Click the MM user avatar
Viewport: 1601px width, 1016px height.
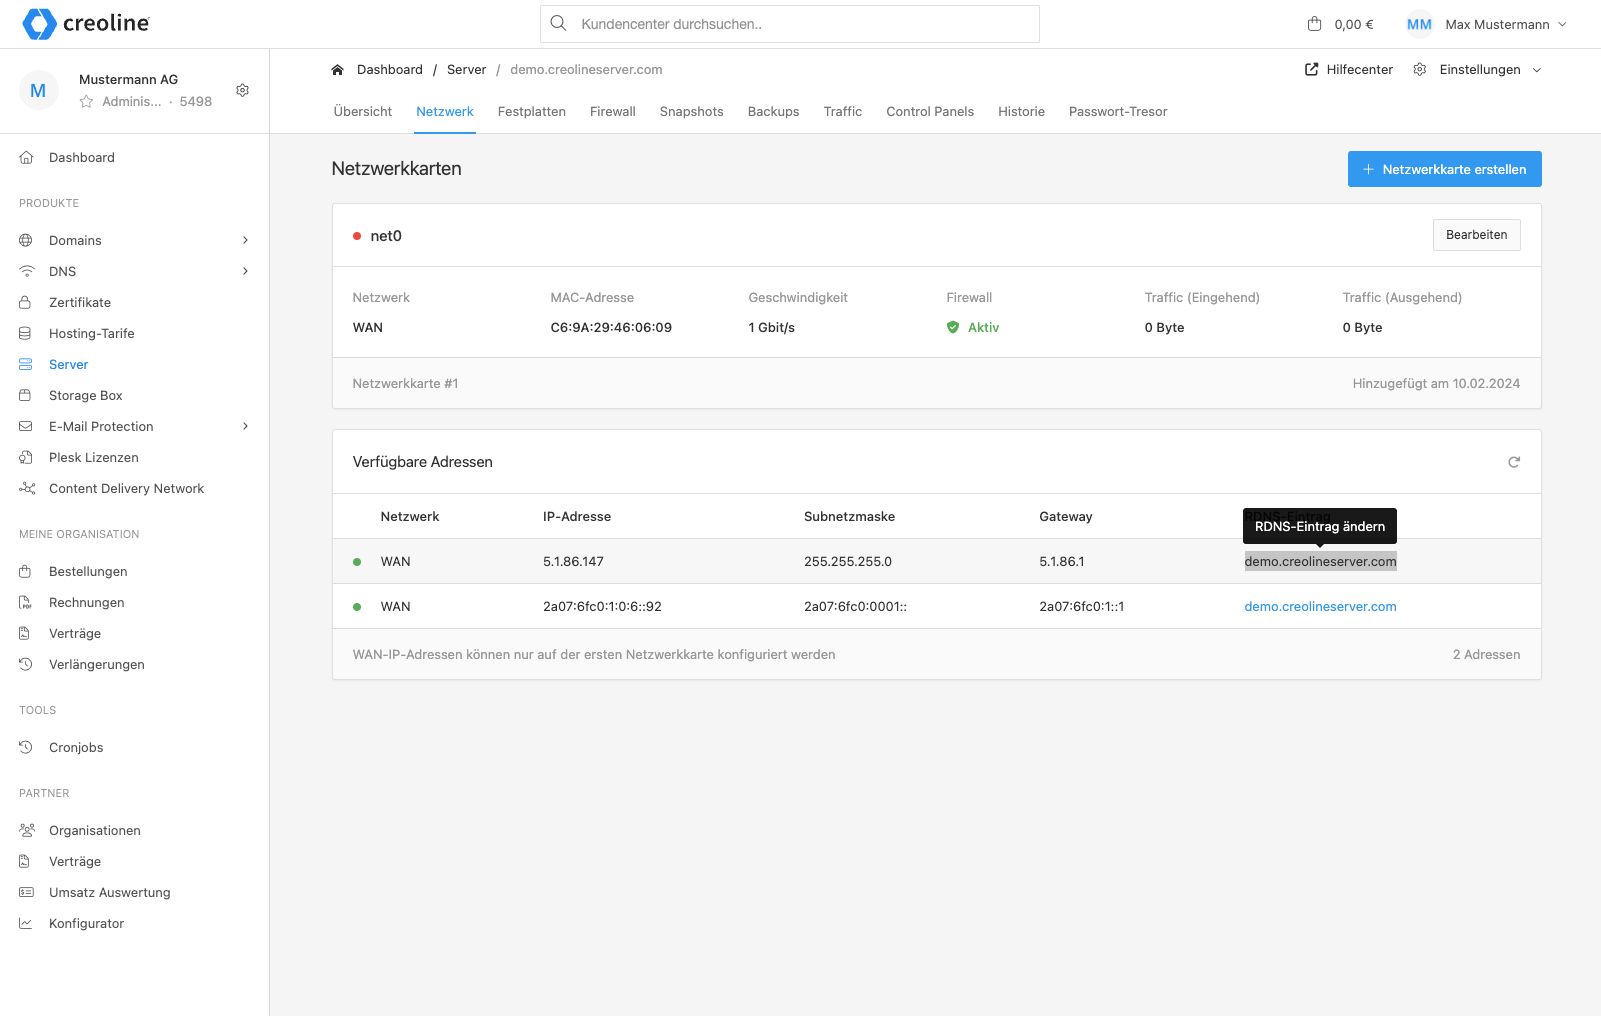1419,24
